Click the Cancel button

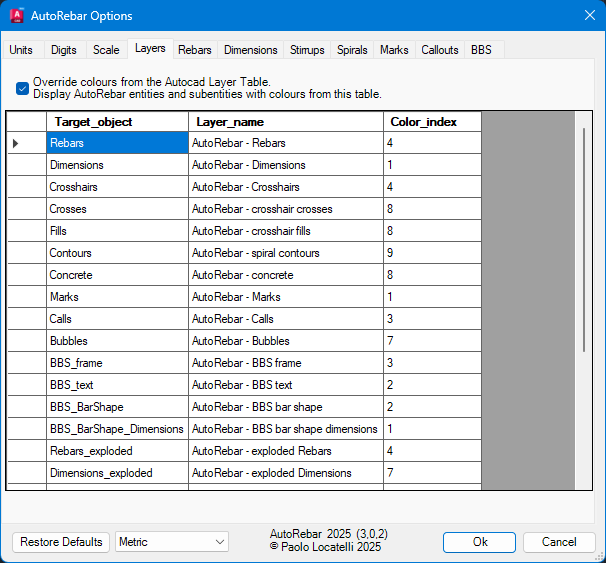(x=559, y=542)
